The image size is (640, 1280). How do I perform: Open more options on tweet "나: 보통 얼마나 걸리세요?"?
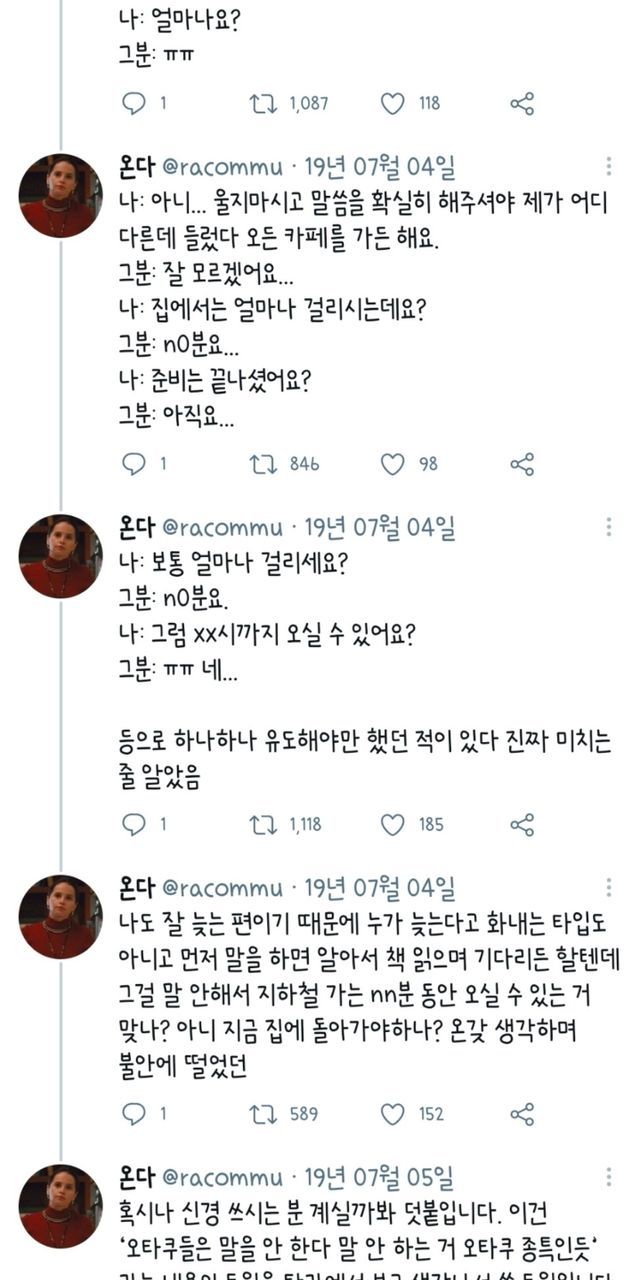pos(609,527)
